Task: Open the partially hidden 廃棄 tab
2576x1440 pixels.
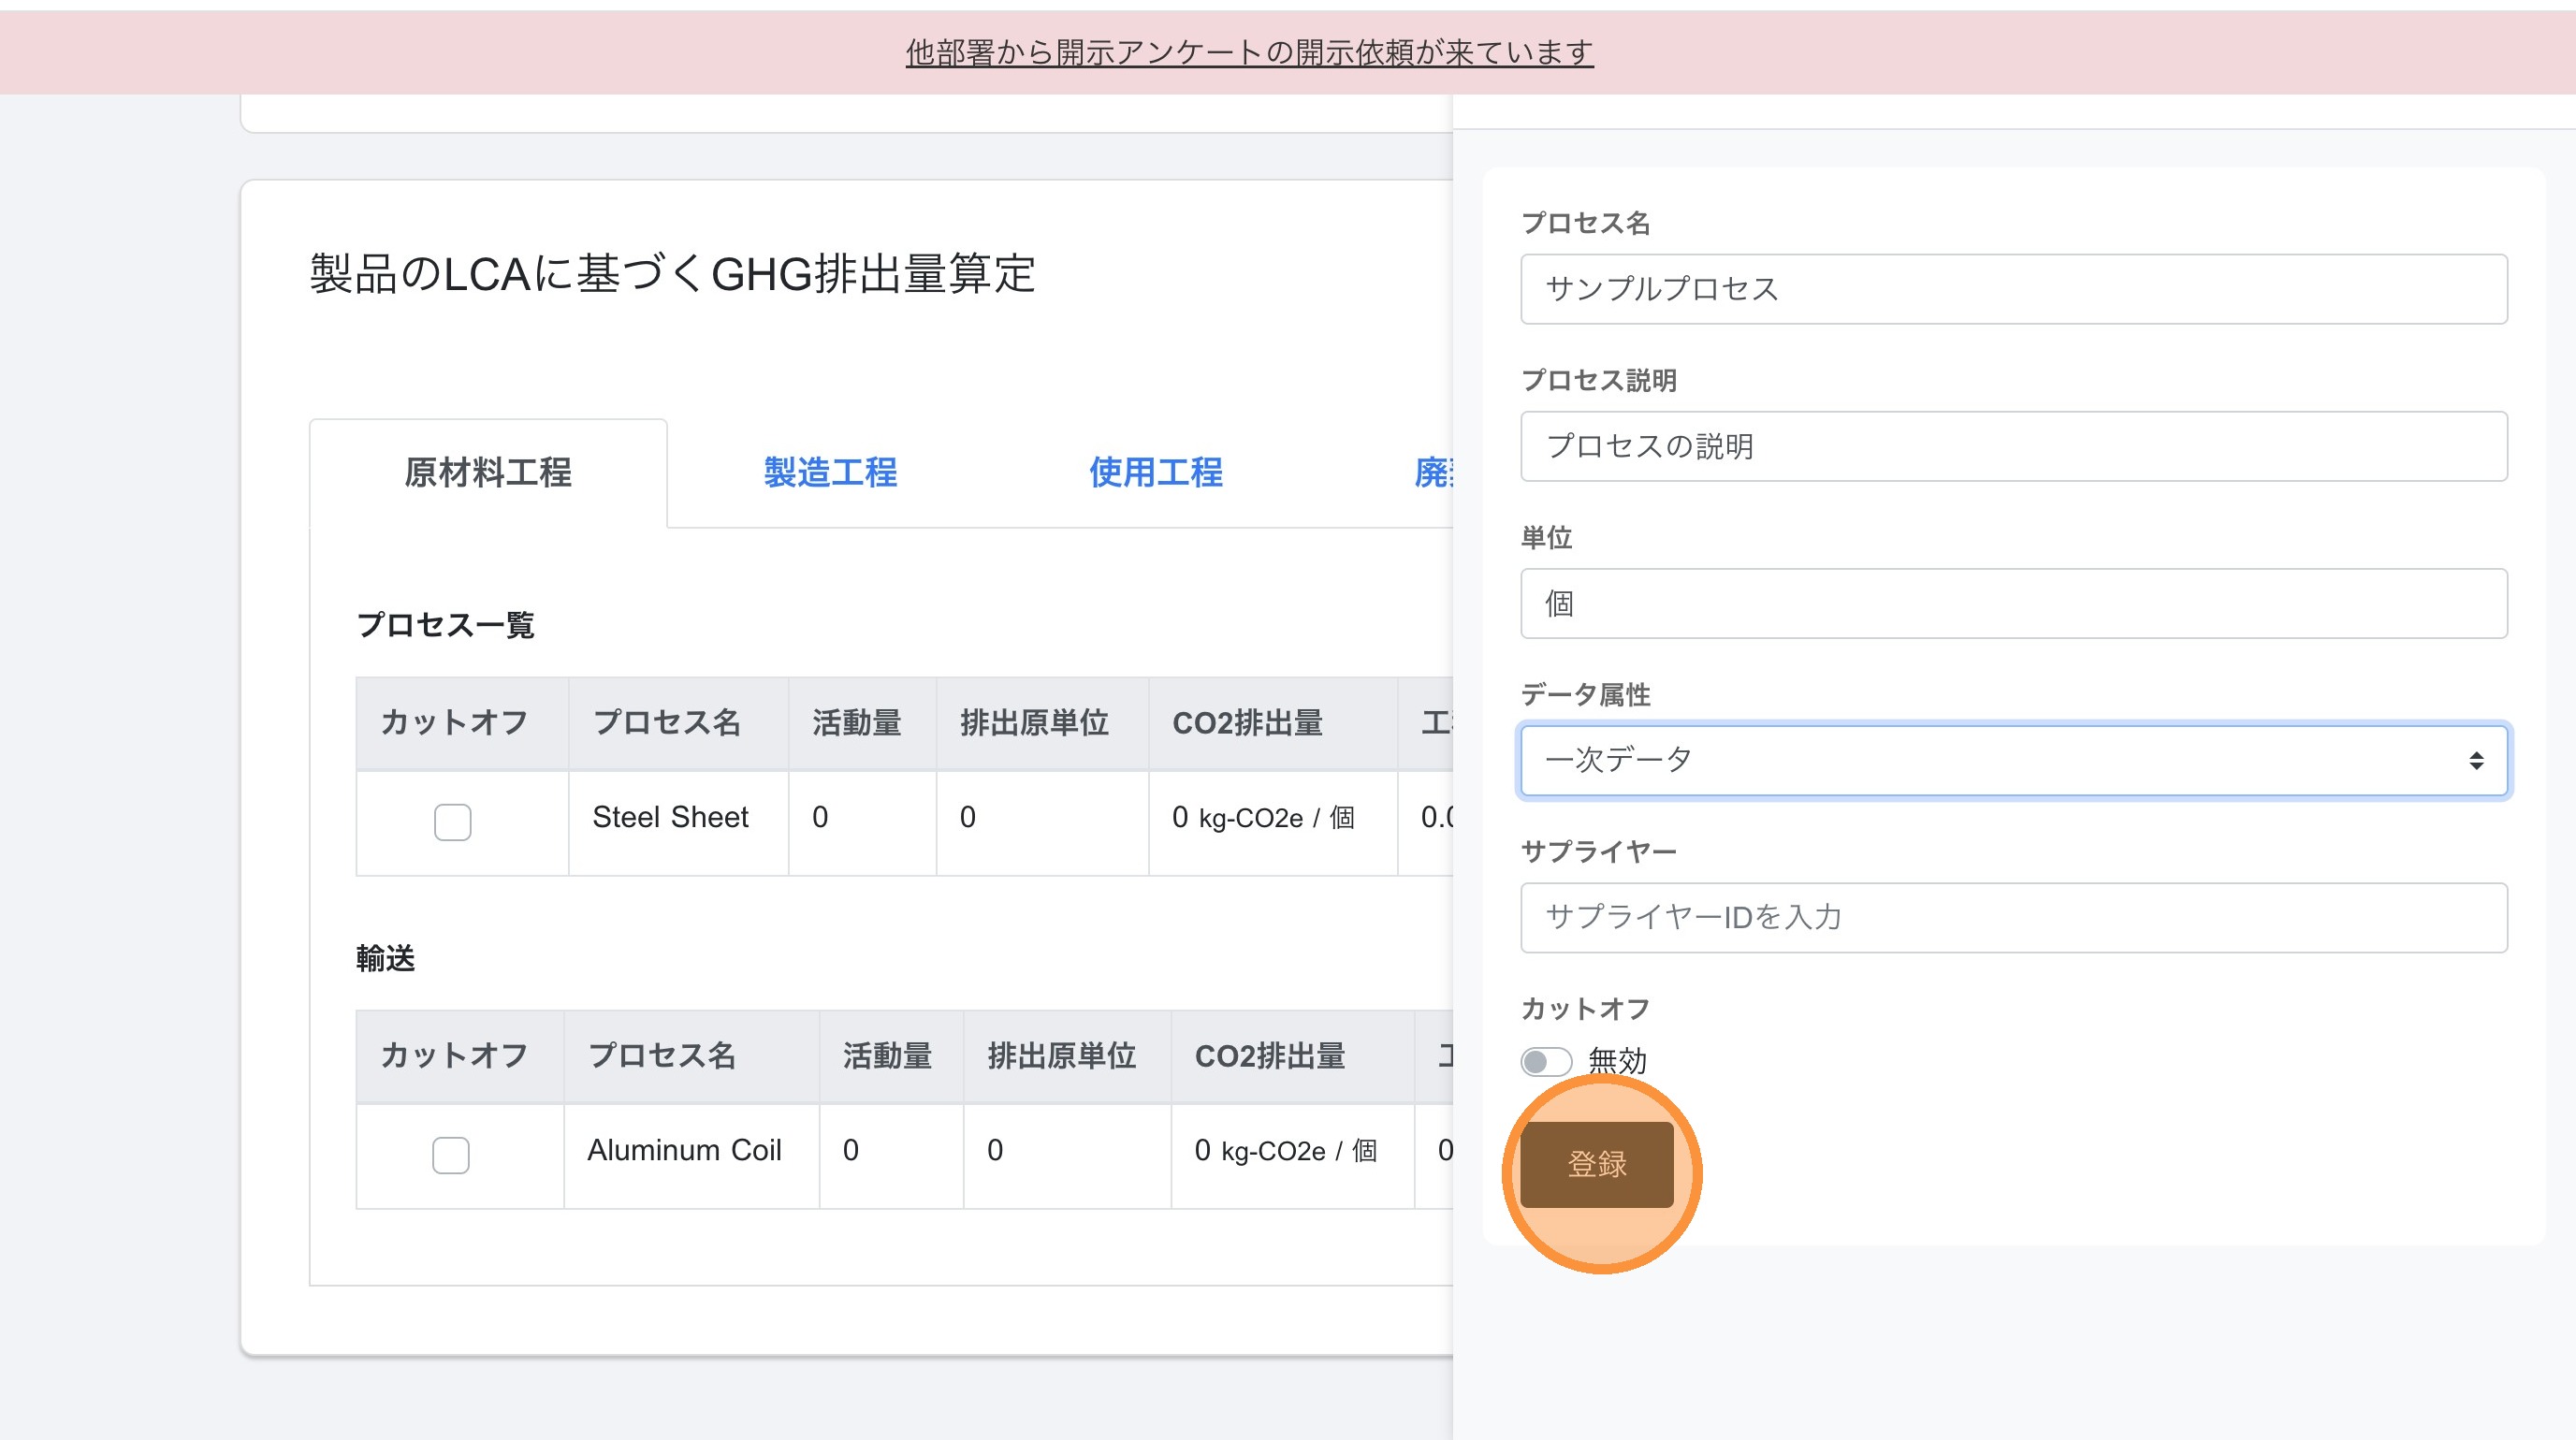Action: coord(1434,472)
